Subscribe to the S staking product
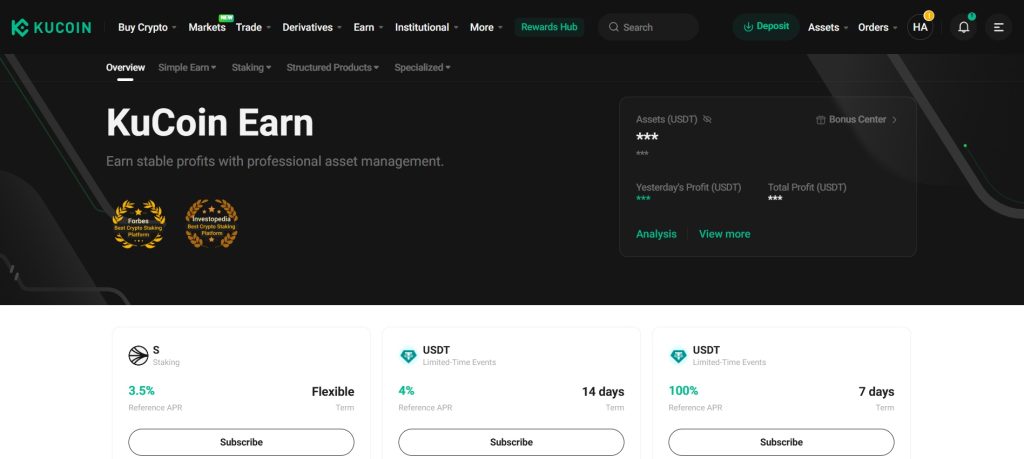Viewport: 1024px width, 459px height. [x=241, y=442]
